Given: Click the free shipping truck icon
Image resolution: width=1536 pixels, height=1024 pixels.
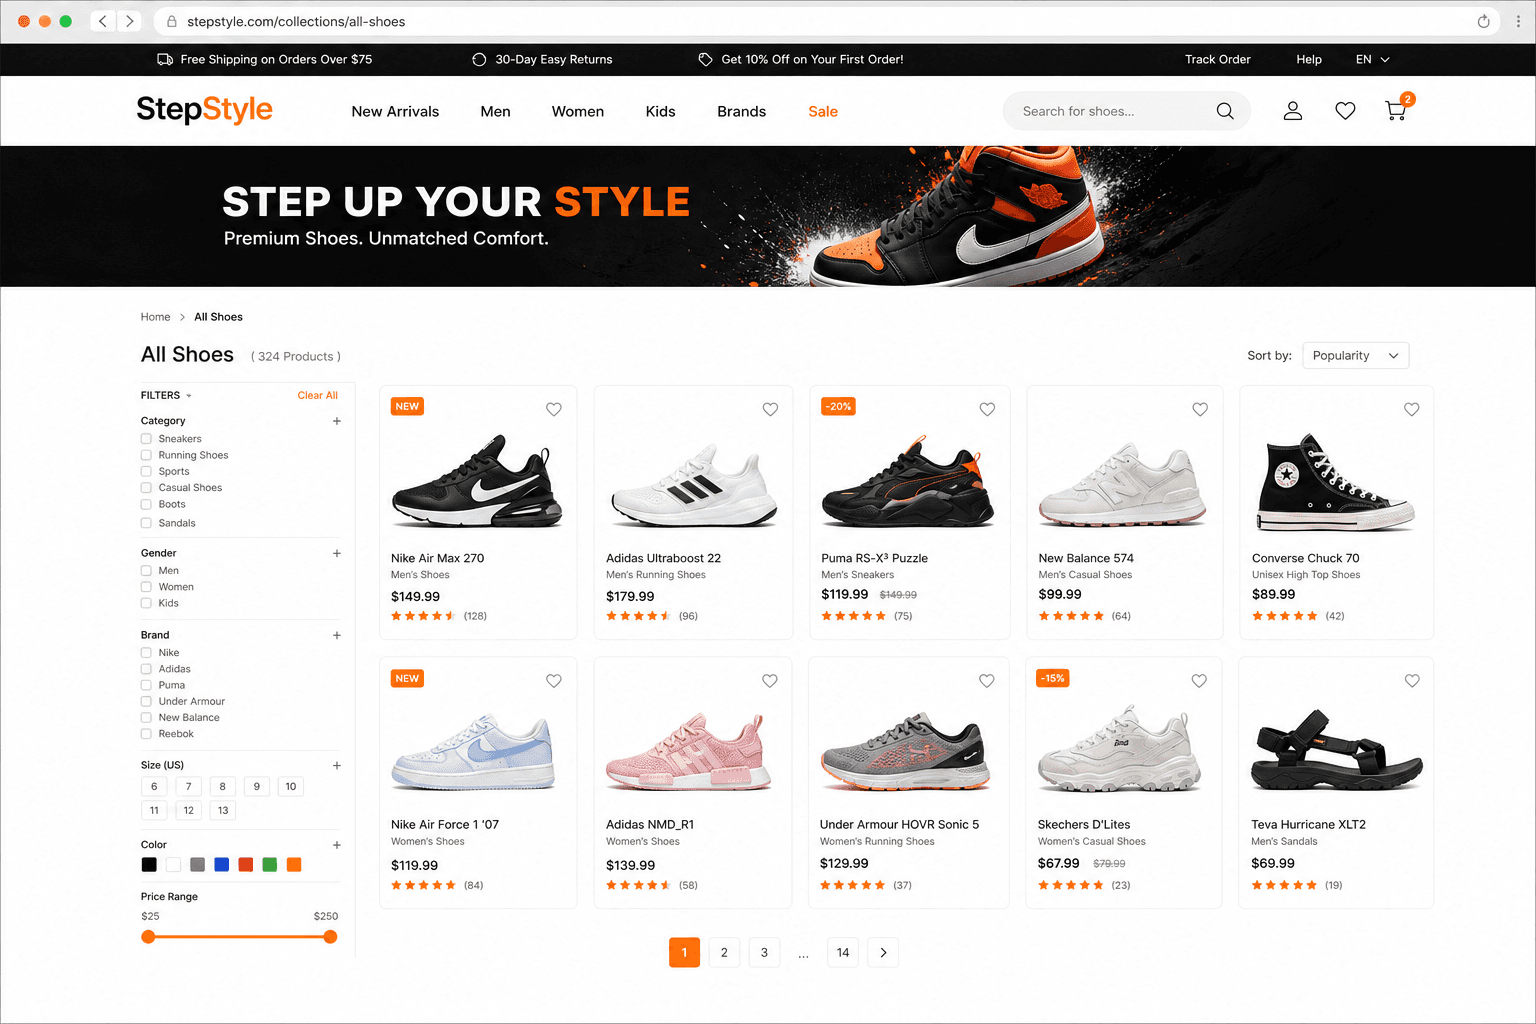Looking at the screenshot, I should (x=165, y=59).
